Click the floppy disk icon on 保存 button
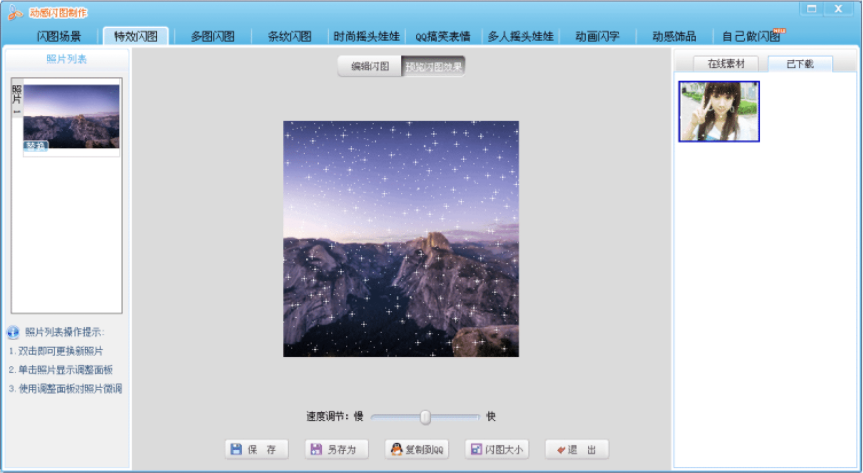This screenshot has width=863, height=473. pos(236,449)
